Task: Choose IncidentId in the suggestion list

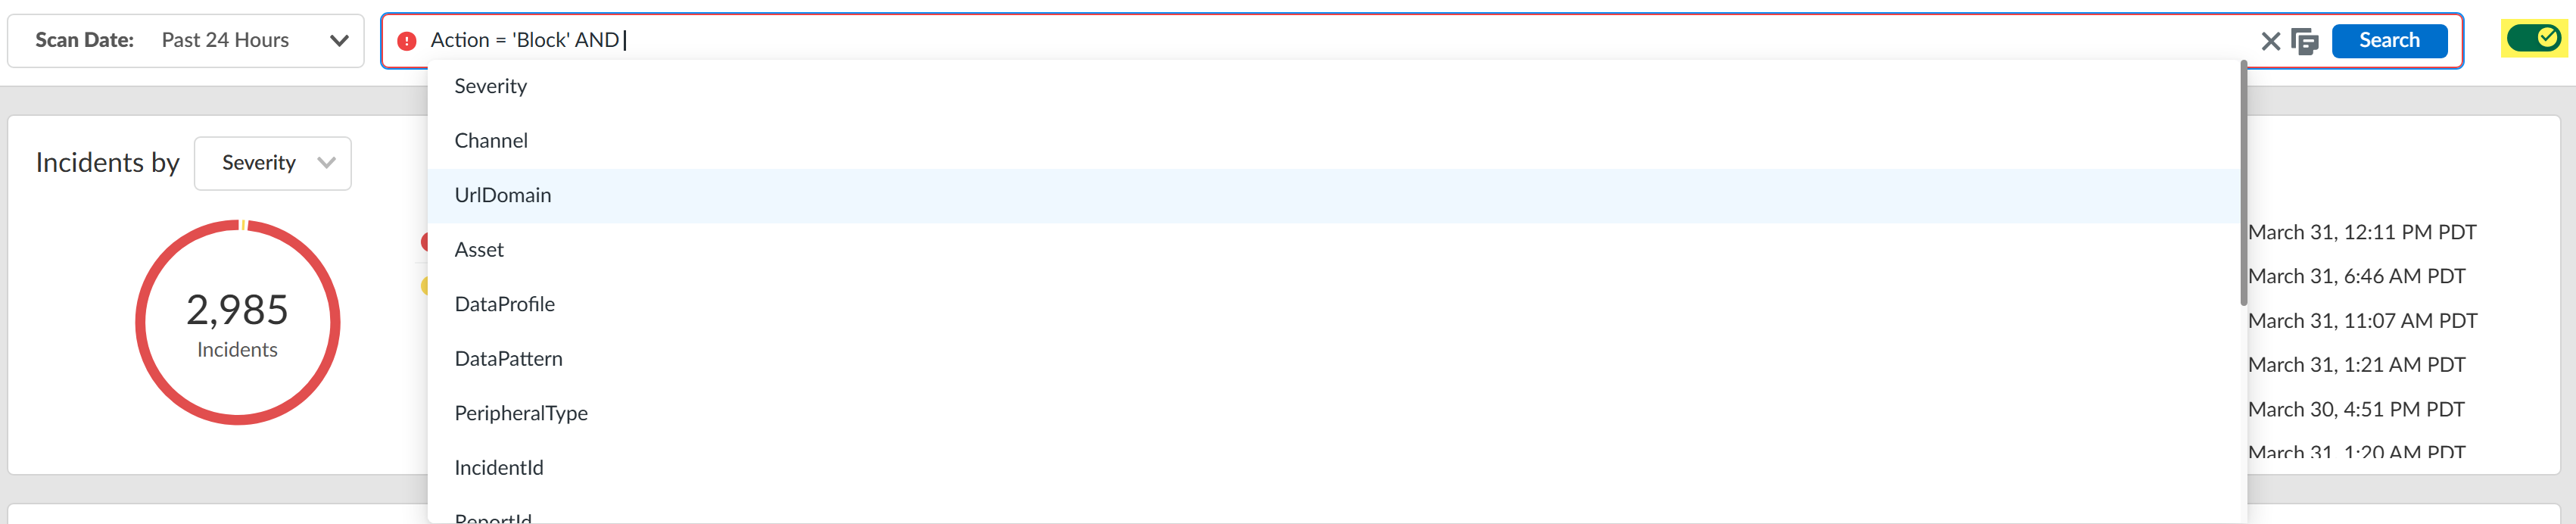Action: coord(499,468)
